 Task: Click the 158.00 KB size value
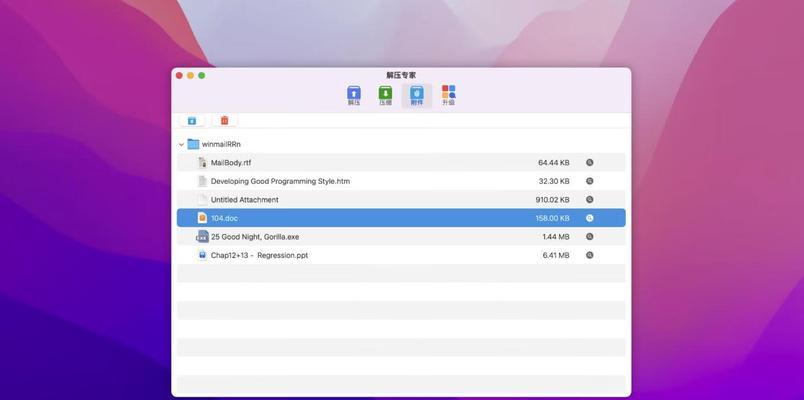point(552,218)
